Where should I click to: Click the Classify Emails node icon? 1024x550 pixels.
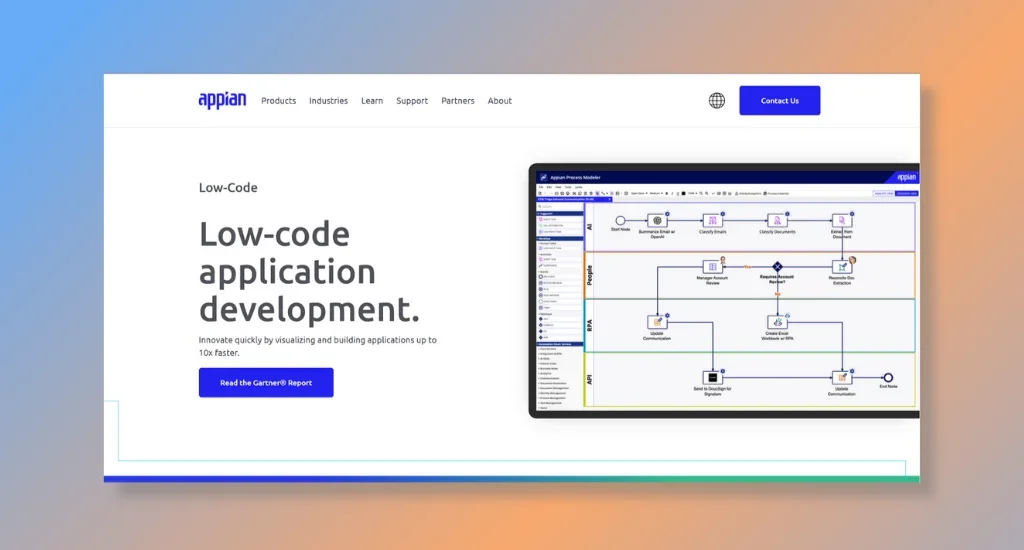[x=712, y=220]
